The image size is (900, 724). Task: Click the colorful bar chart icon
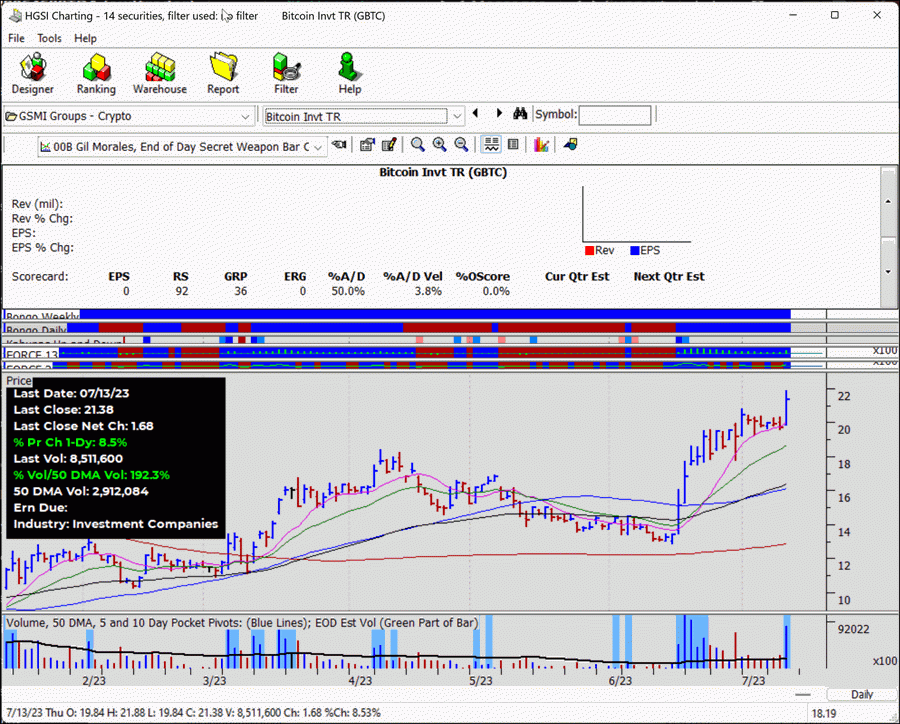(x=541, y=145)
